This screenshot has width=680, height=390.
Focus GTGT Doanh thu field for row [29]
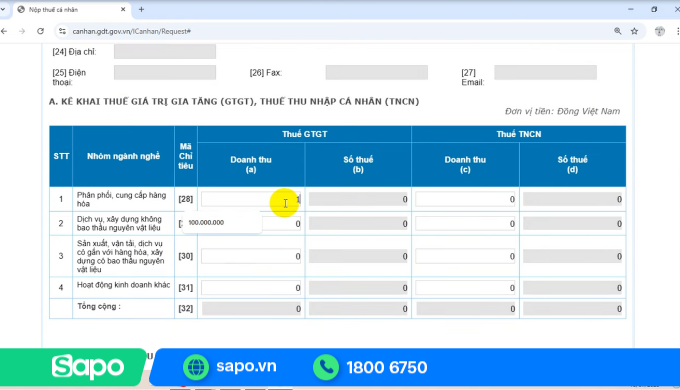pyautogui.click(x=282, y=223)
